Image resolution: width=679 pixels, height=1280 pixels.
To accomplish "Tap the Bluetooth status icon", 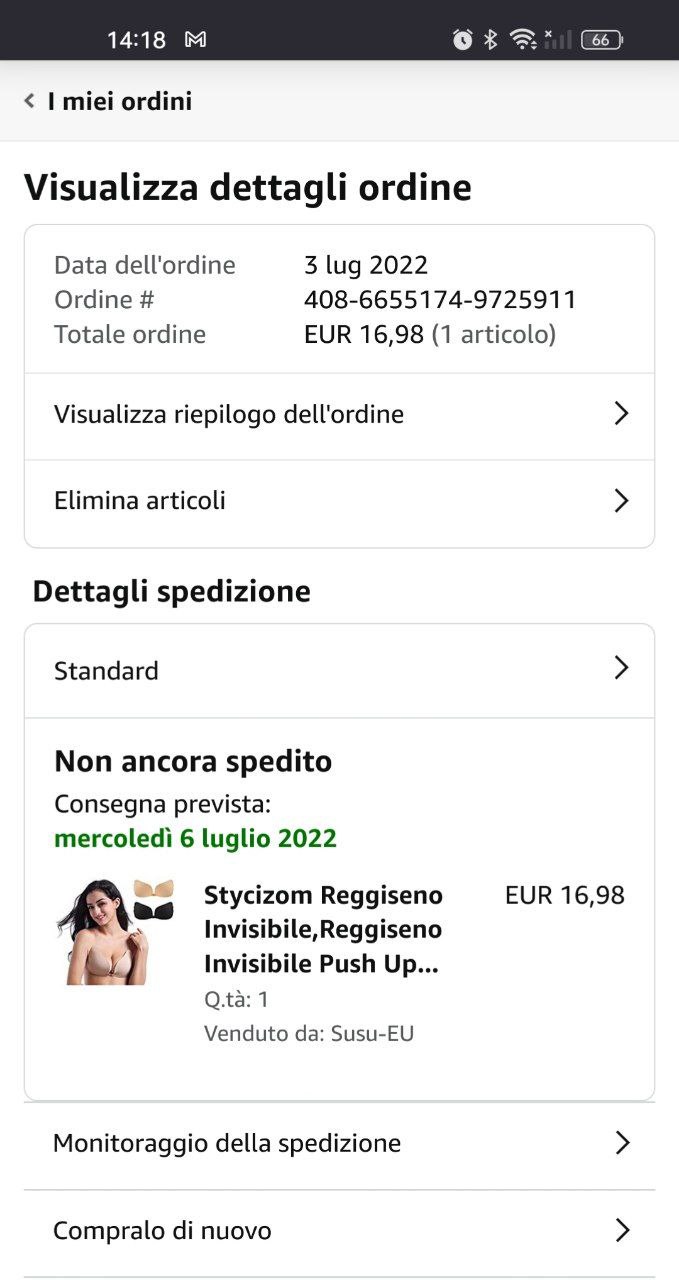I will pos(490,39).
